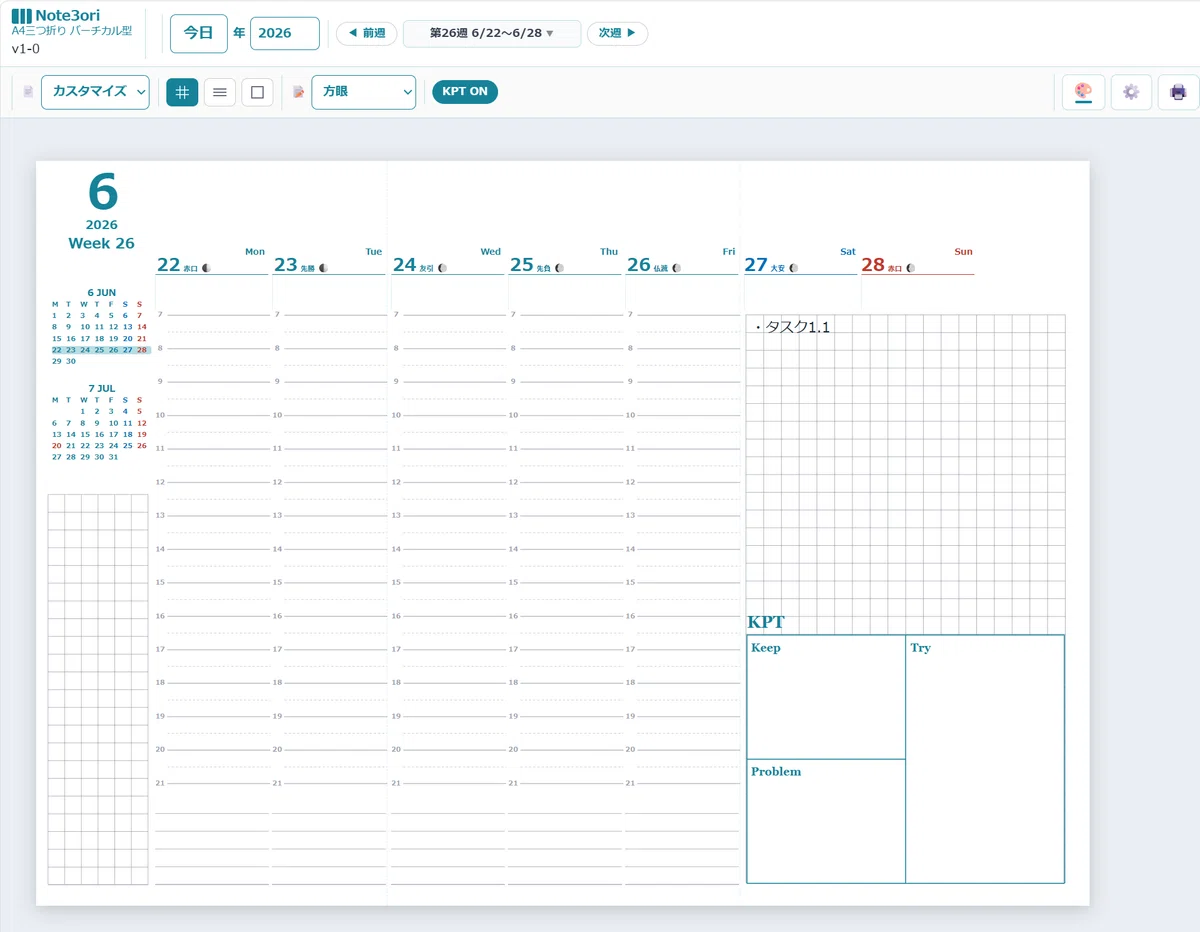Click the year input field 2026
The width and height of the screenshot is (1200, 932).
[285, 33]
